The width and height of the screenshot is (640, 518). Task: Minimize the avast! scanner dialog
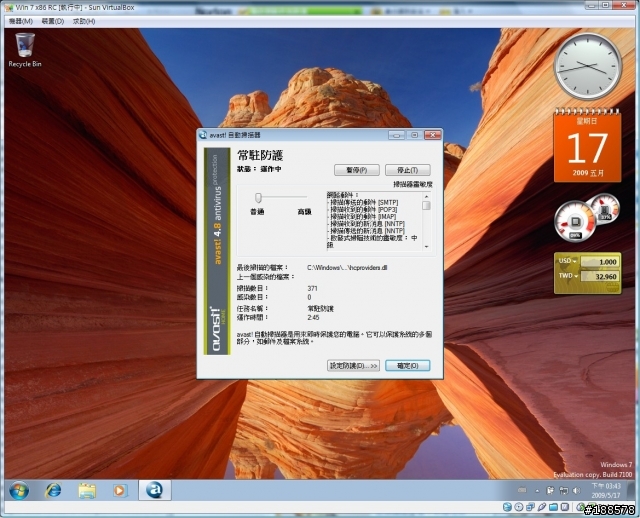coord(396,135)
